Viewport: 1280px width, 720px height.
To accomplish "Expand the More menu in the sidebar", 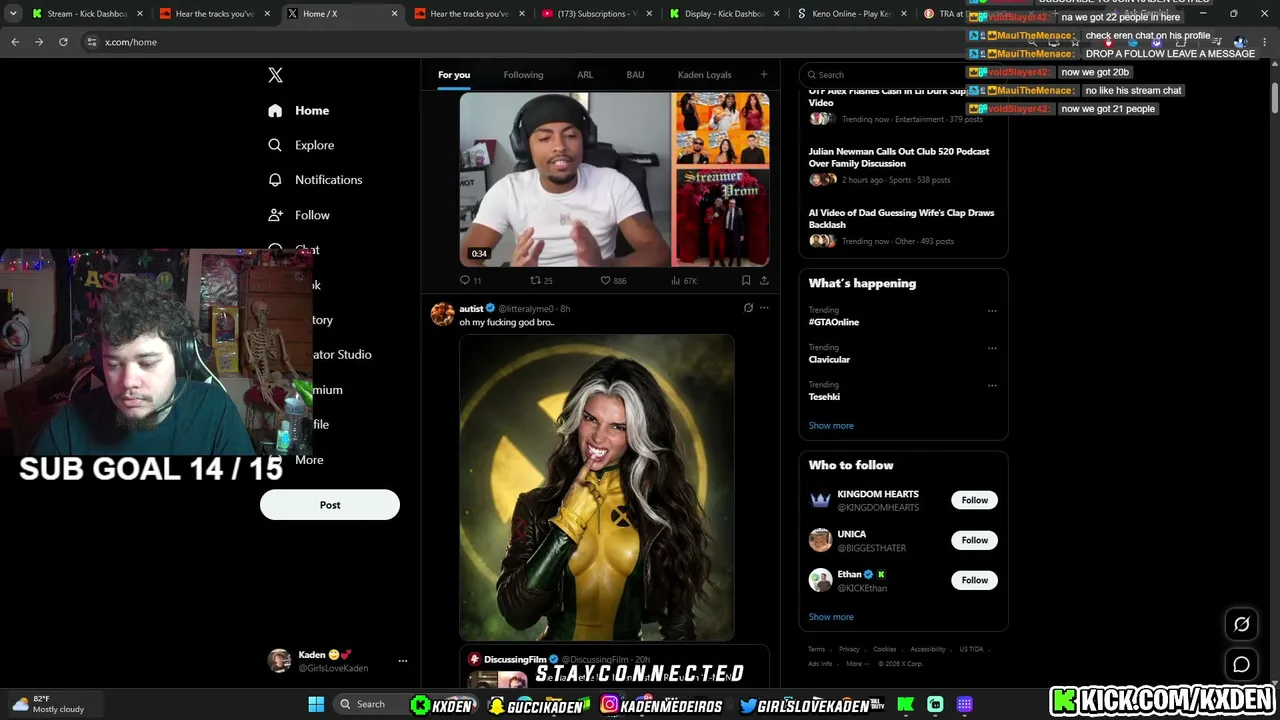I will (x=309, y=460).
